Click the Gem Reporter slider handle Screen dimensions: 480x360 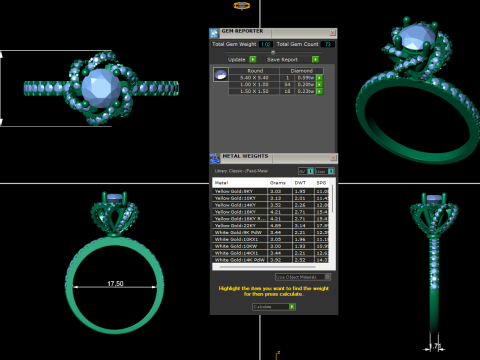pos(273,52)
